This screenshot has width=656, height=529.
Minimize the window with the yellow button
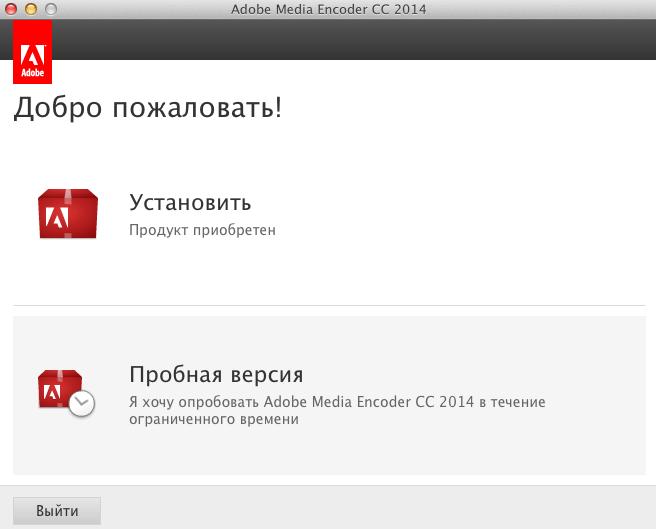tap(31, 9)
